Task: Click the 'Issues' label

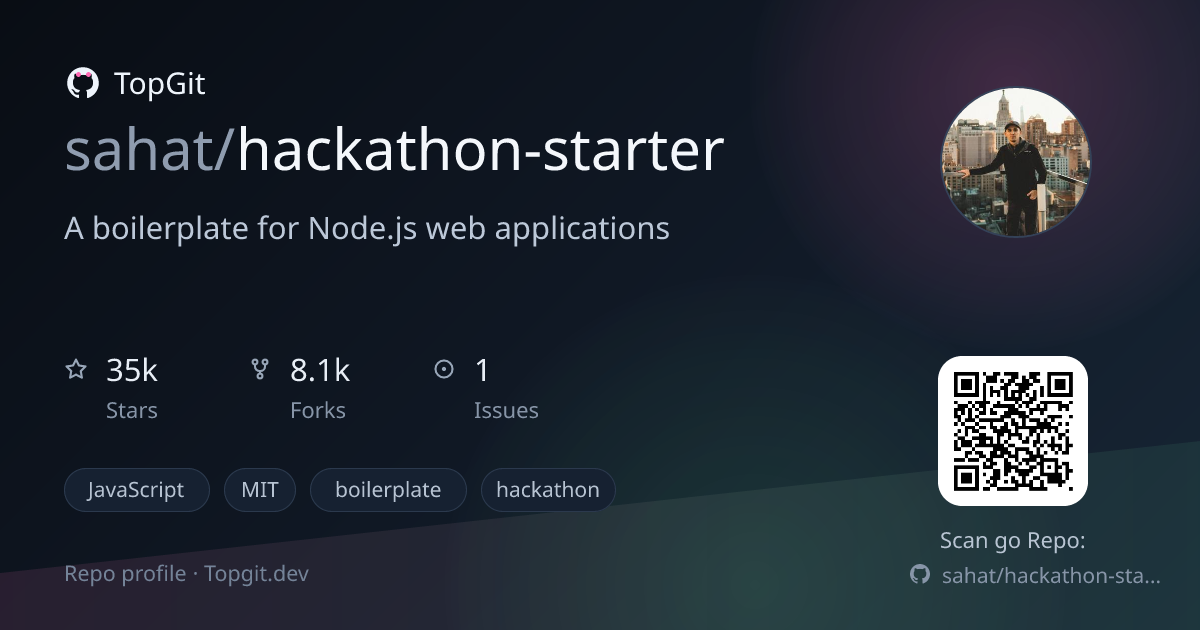Action: (x=506, y=410)
